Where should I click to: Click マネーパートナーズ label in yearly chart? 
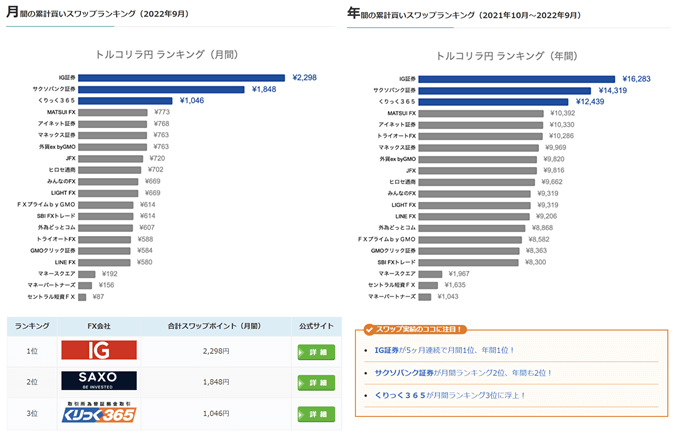click(392, 297)
